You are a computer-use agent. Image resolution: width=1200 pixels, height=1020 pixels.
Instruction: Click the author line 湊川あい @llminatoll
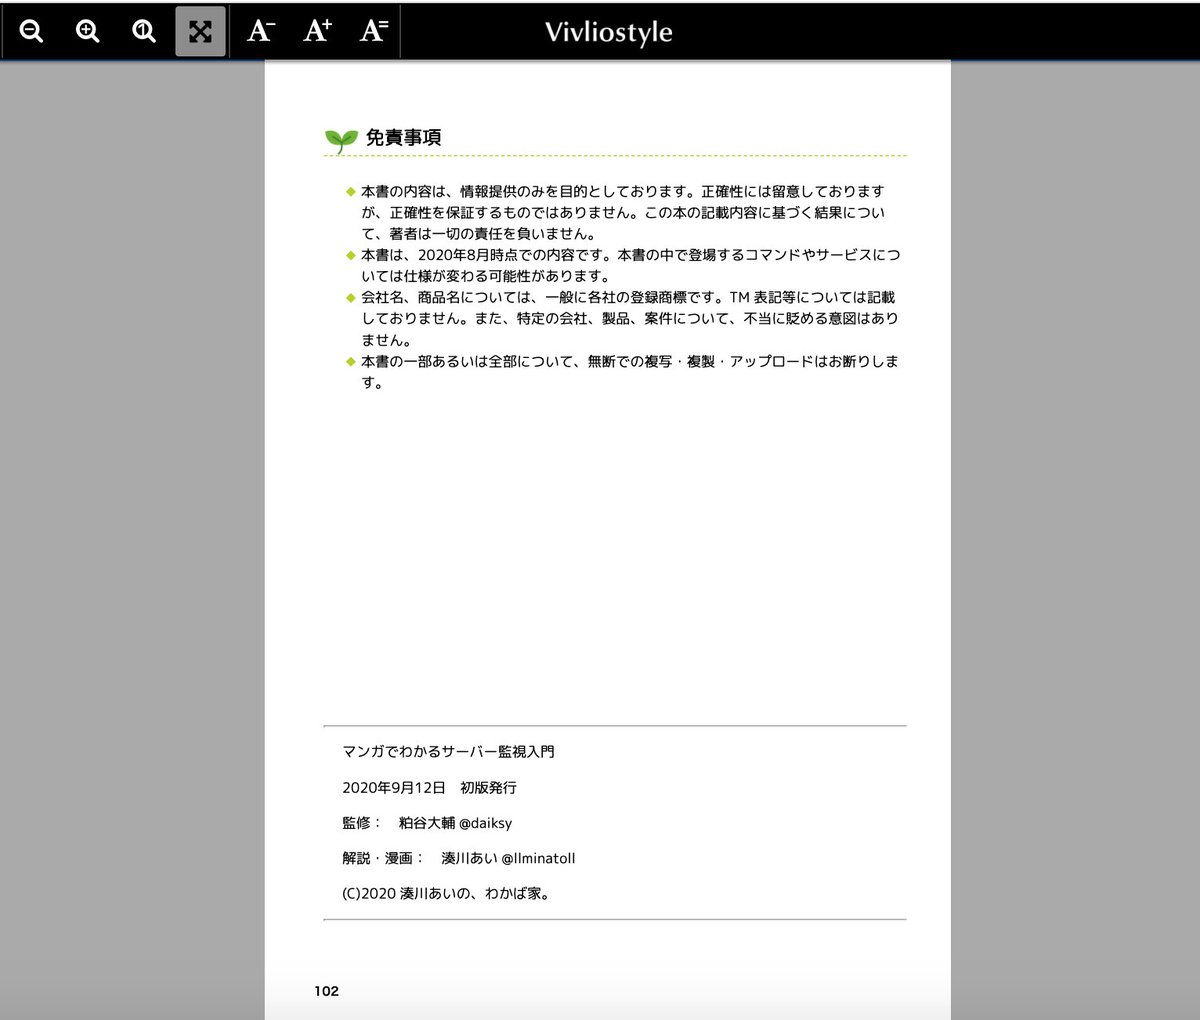459,858
